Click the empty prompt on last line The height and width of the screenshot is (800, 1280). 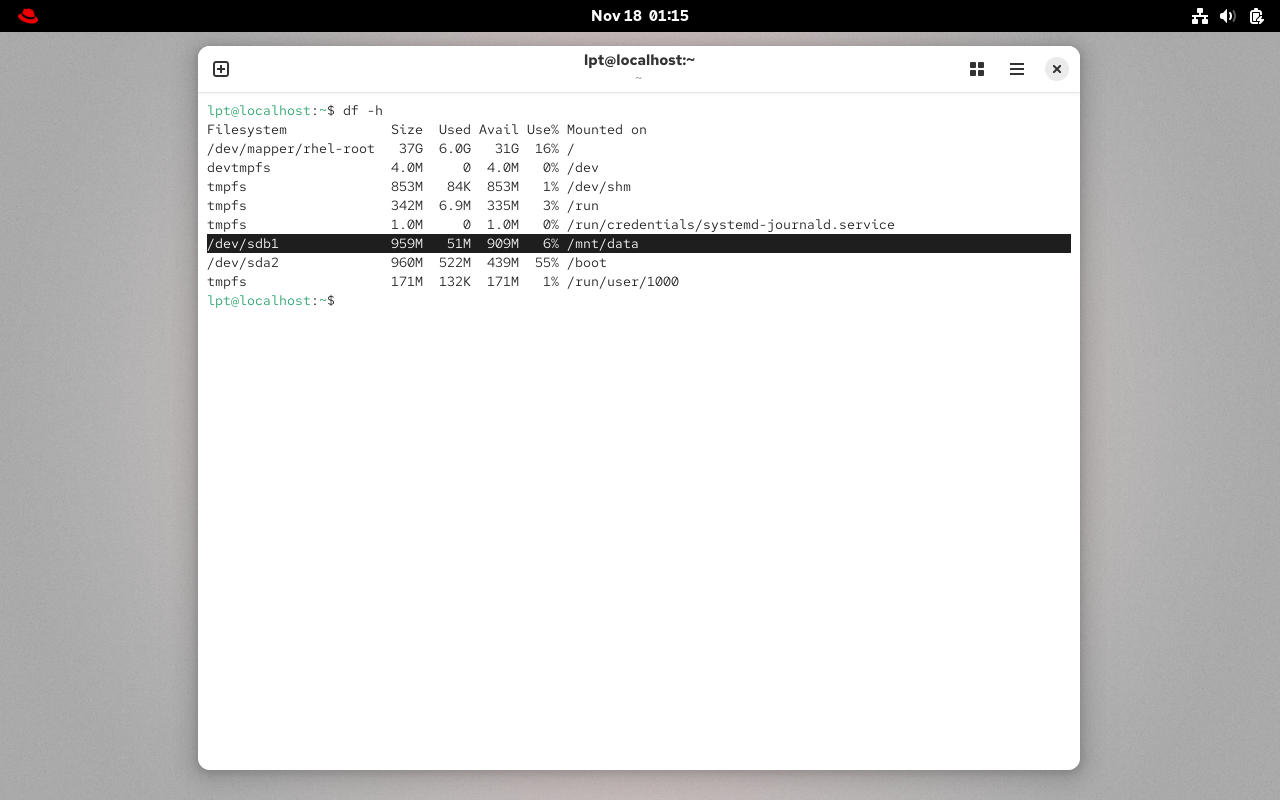(x=343, y=301)
